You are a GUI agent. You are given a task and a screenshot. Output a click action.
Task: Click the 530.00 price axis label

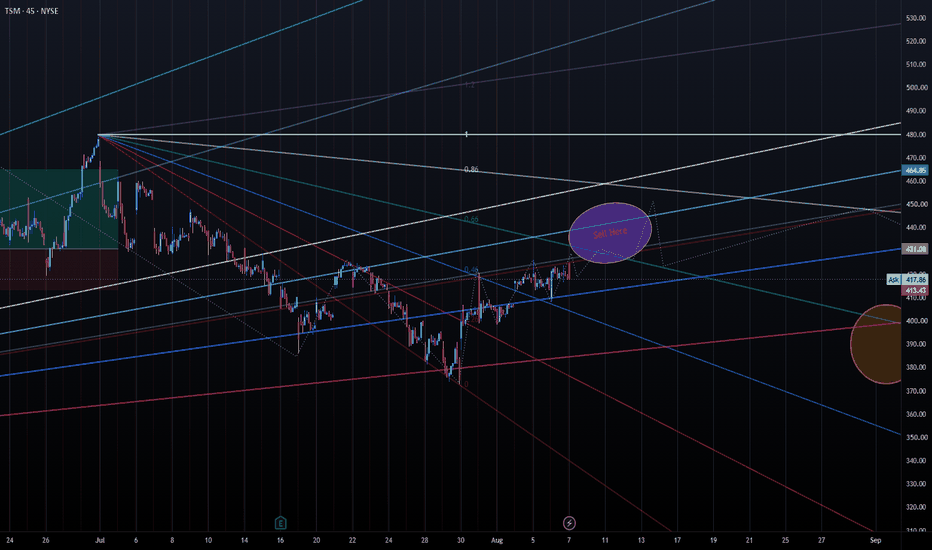[x=916, y=18]
